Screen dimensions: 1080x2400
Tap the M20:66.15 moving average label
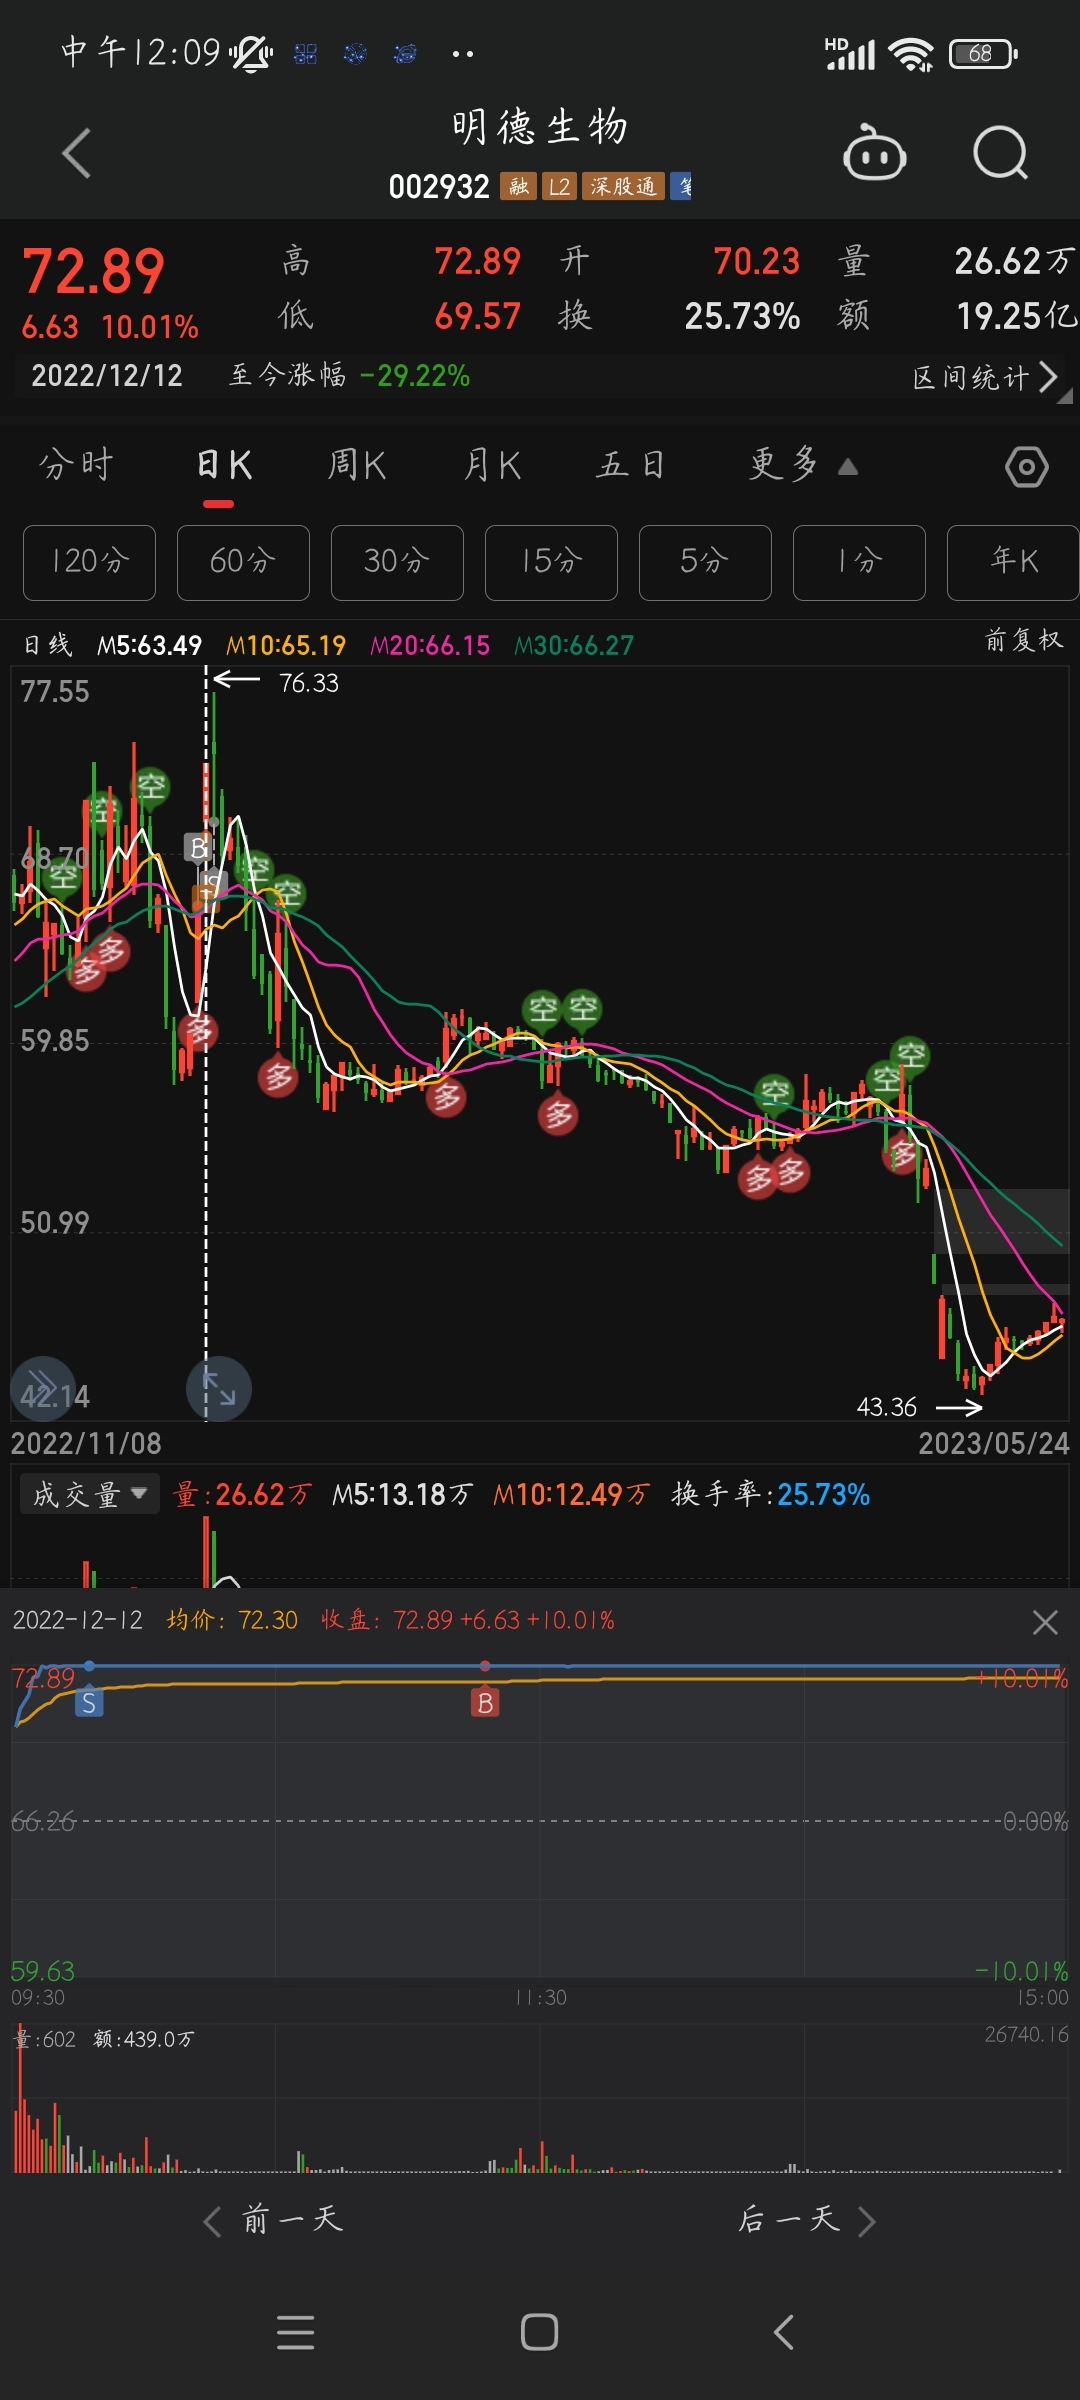pos(430,645)
